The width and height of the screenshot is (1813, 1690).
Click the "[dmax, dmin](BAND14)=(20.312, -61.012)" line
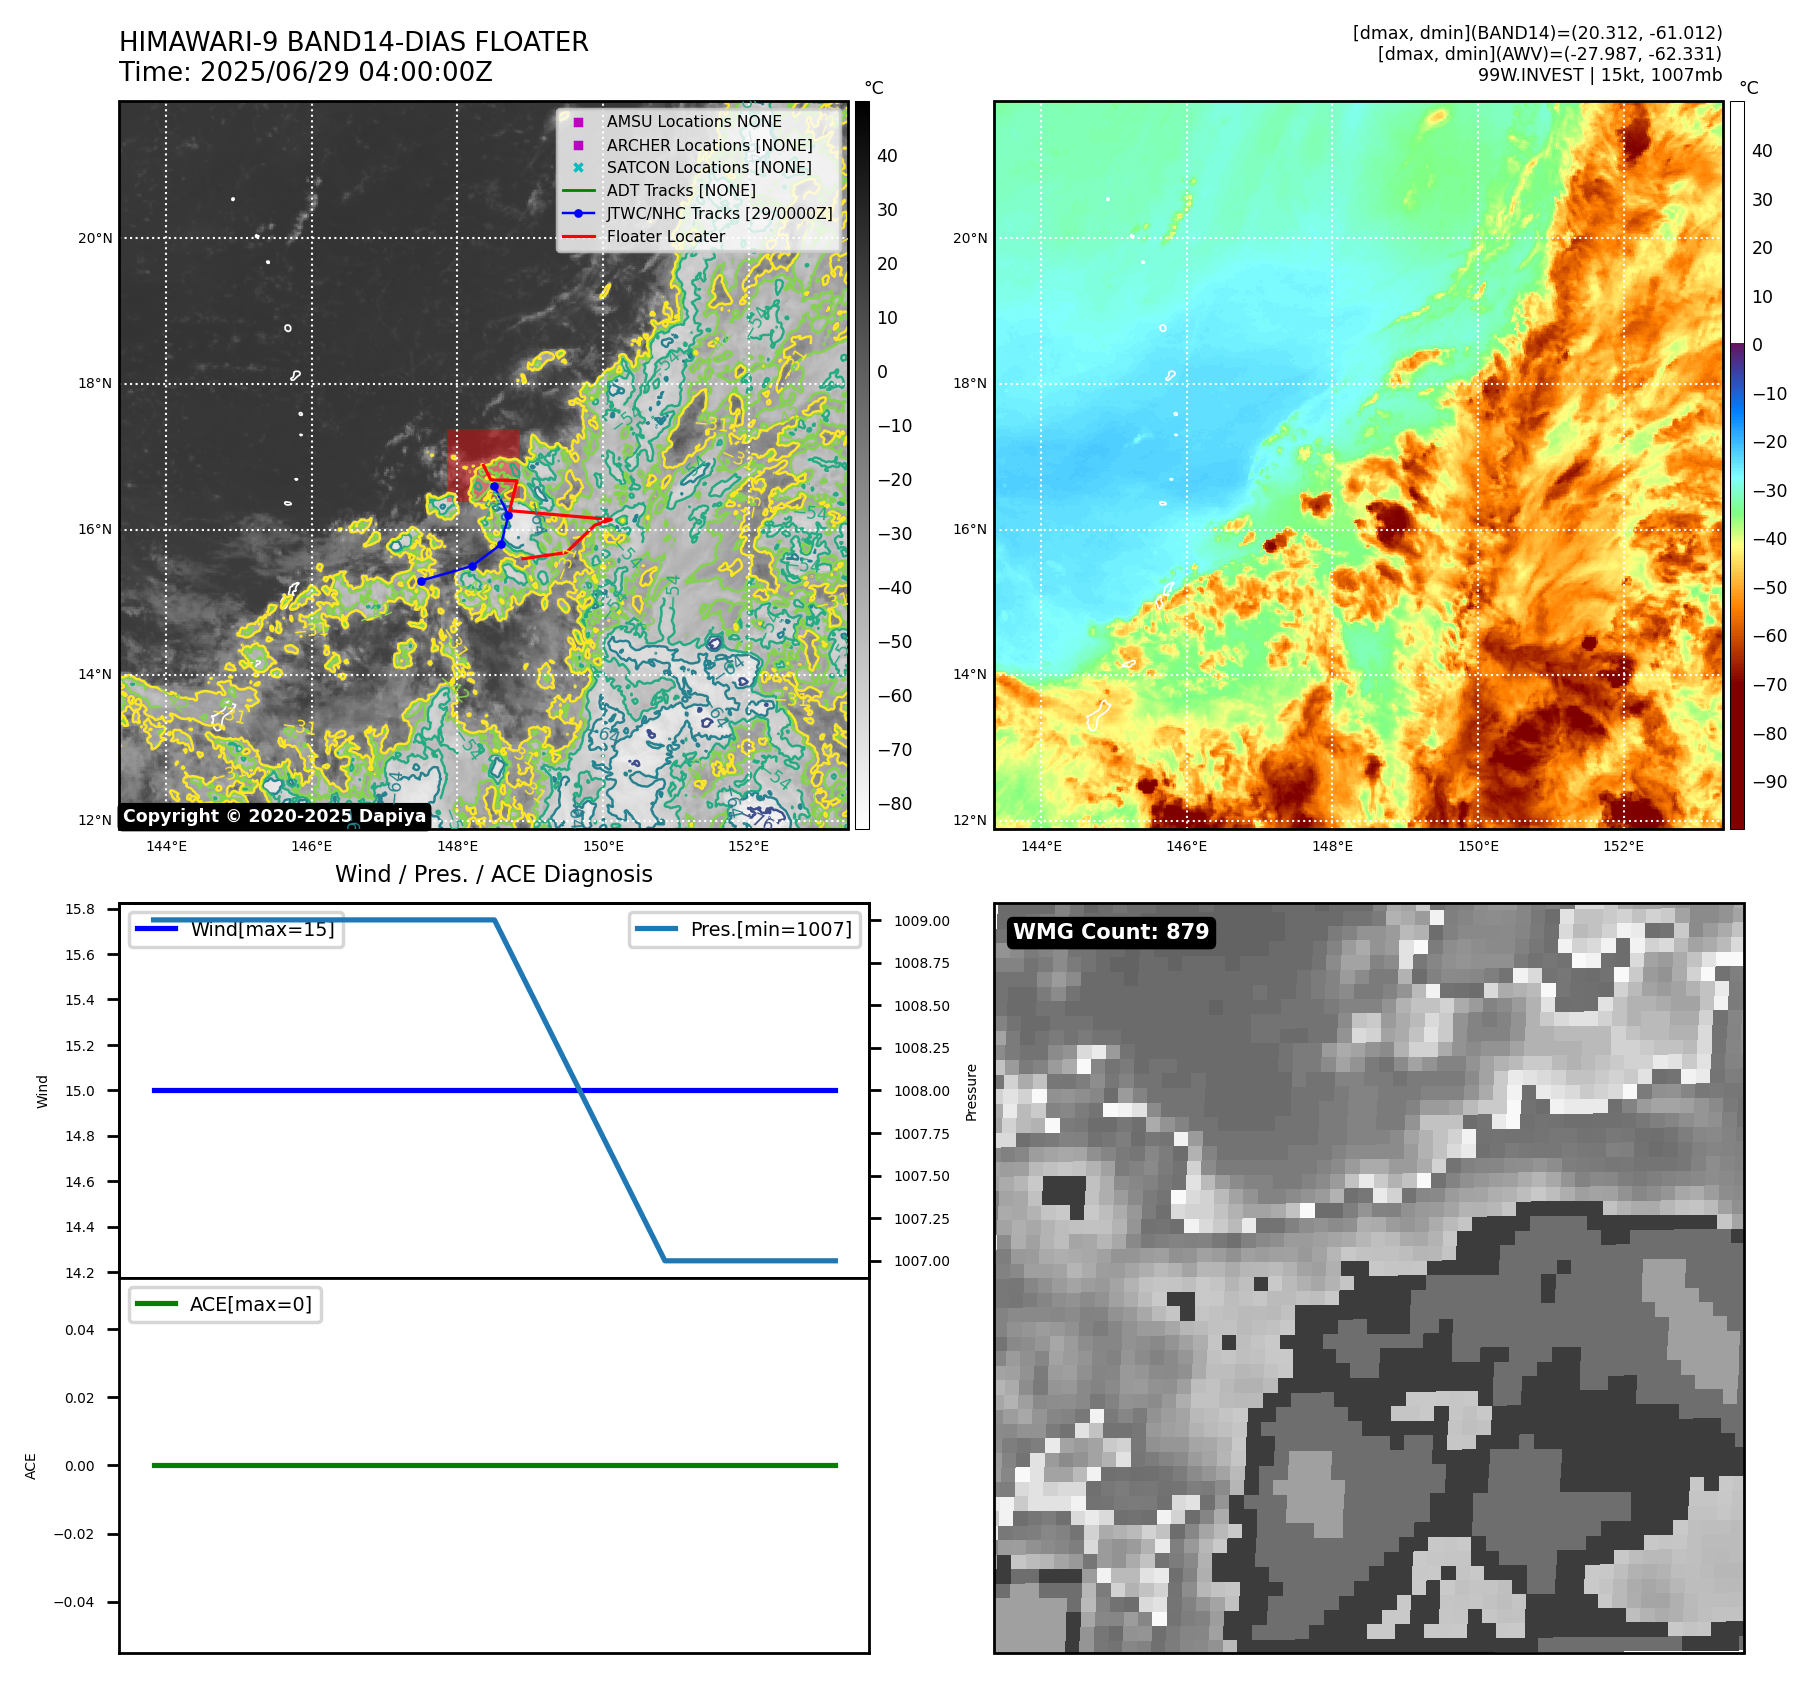pyautogui.click(x=1537, y=33)
